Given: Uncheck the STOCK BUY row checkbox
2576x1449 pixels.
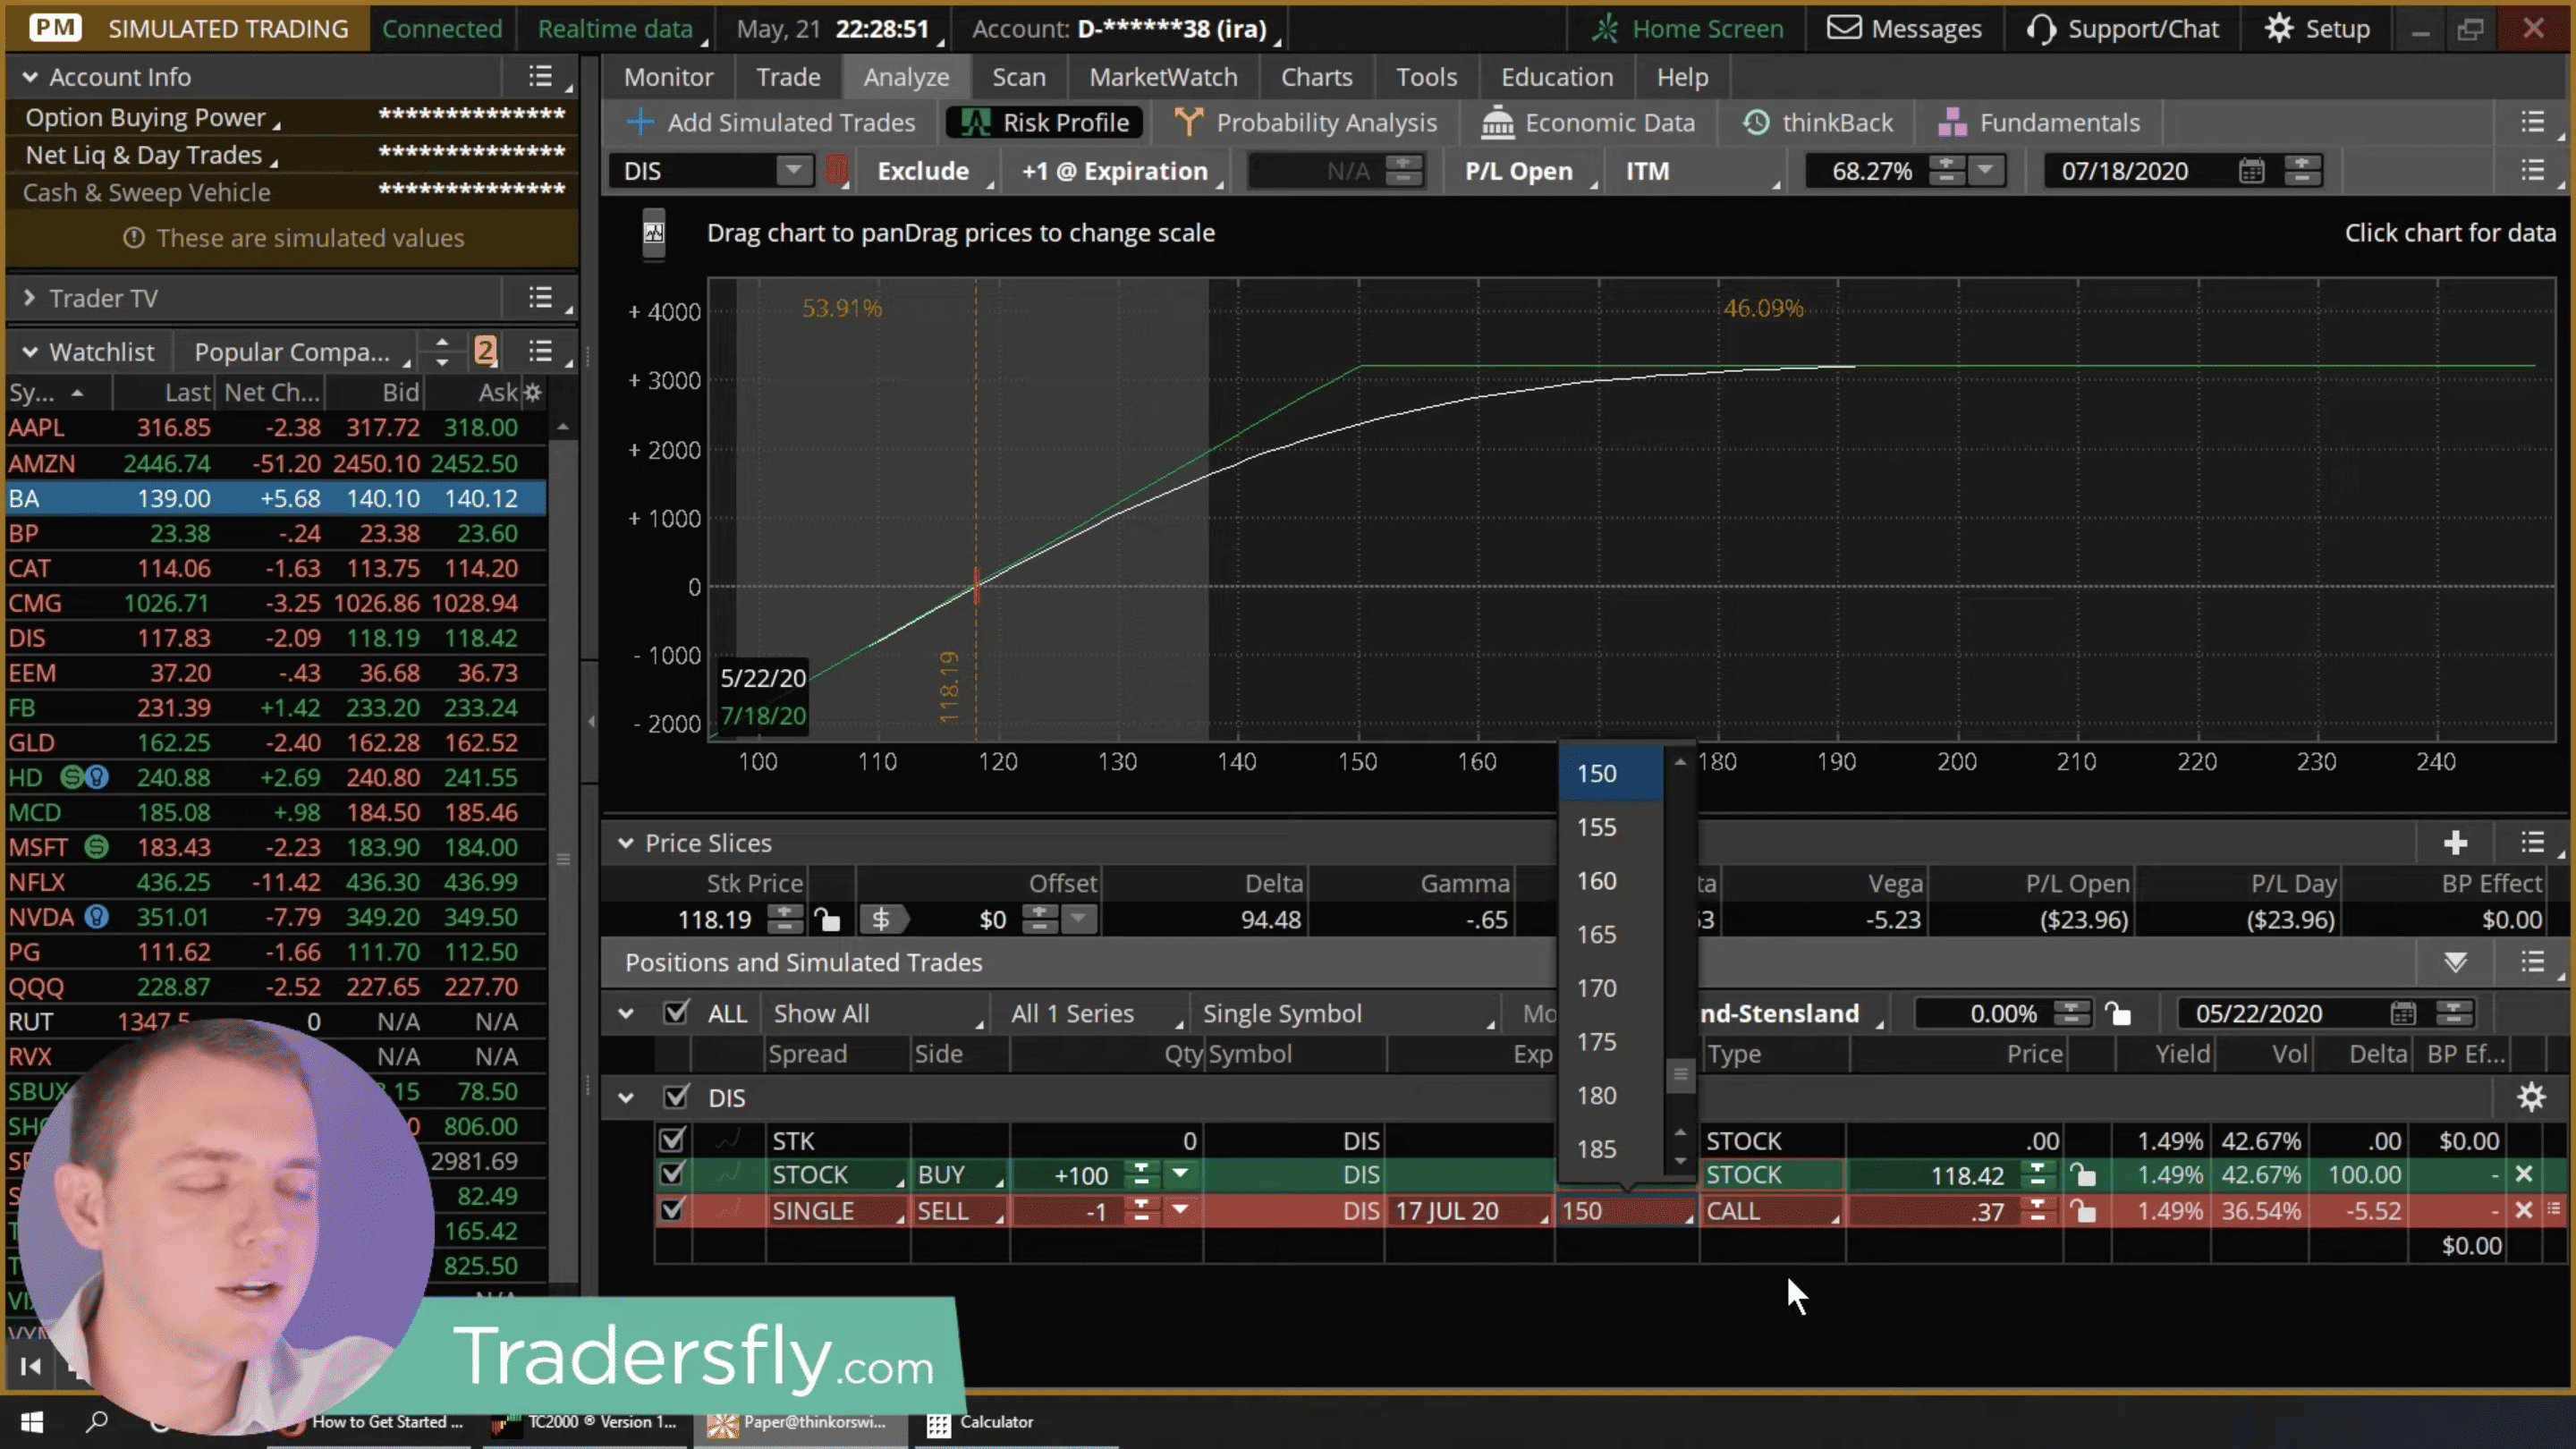Looking at the screenshot, I should (672, 1175).
